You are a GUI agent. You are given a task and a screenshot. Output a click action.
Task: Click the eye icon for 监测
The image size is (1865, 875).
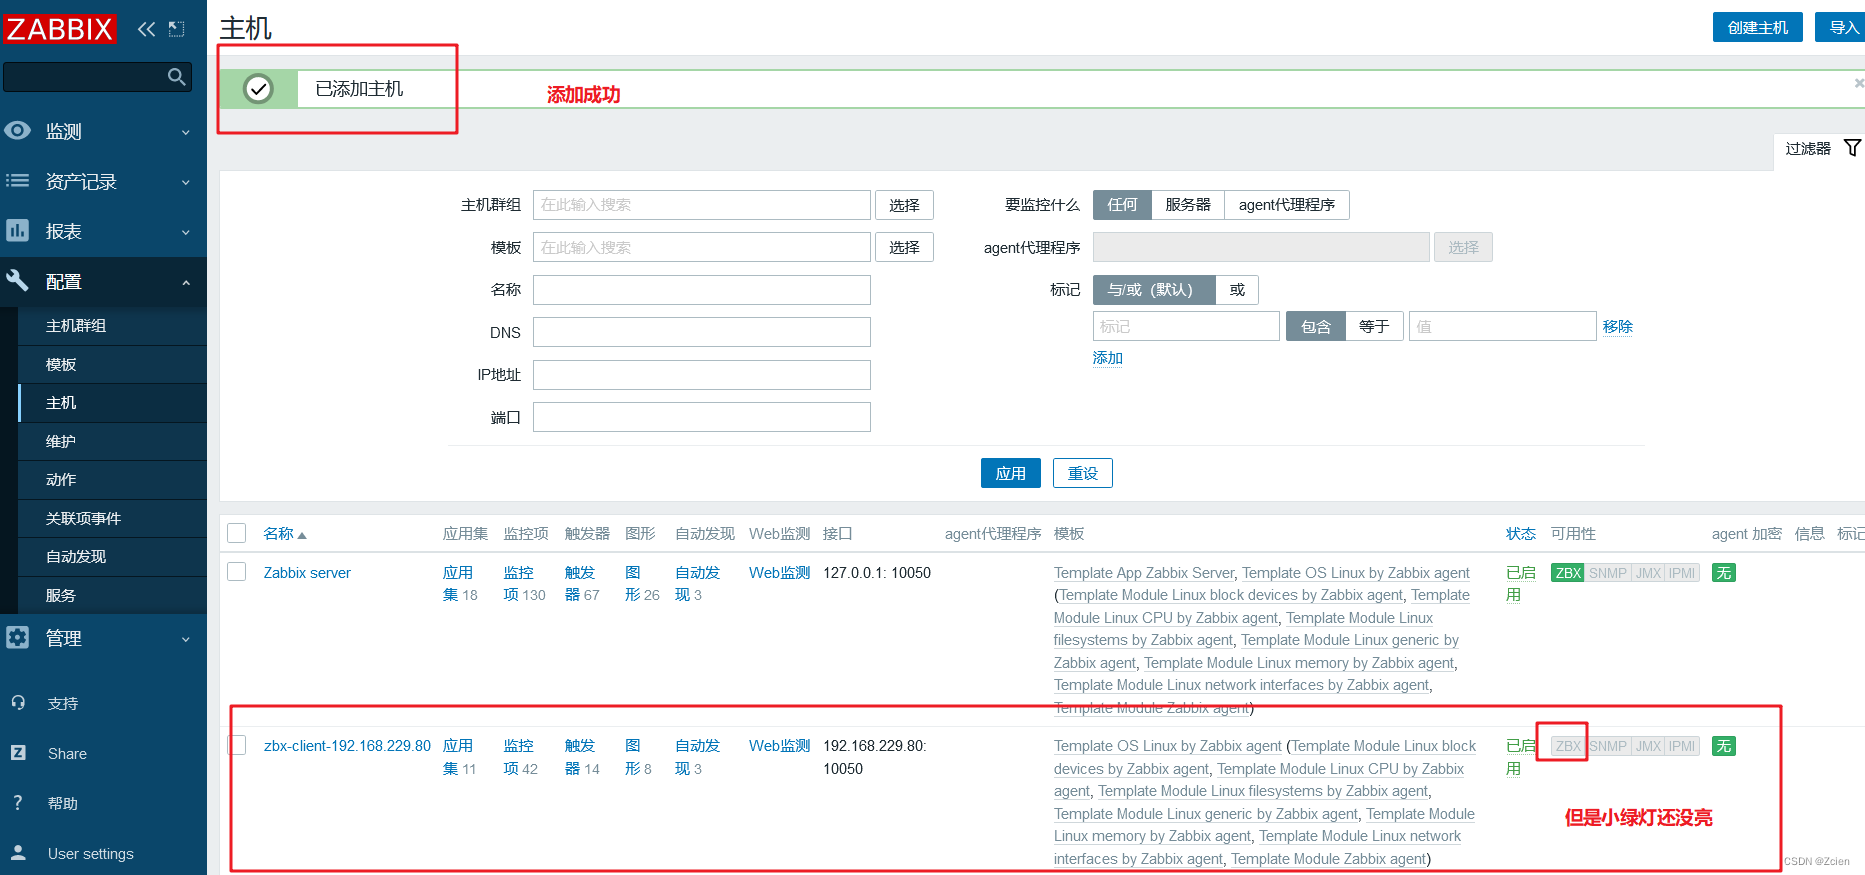(18, 131)
